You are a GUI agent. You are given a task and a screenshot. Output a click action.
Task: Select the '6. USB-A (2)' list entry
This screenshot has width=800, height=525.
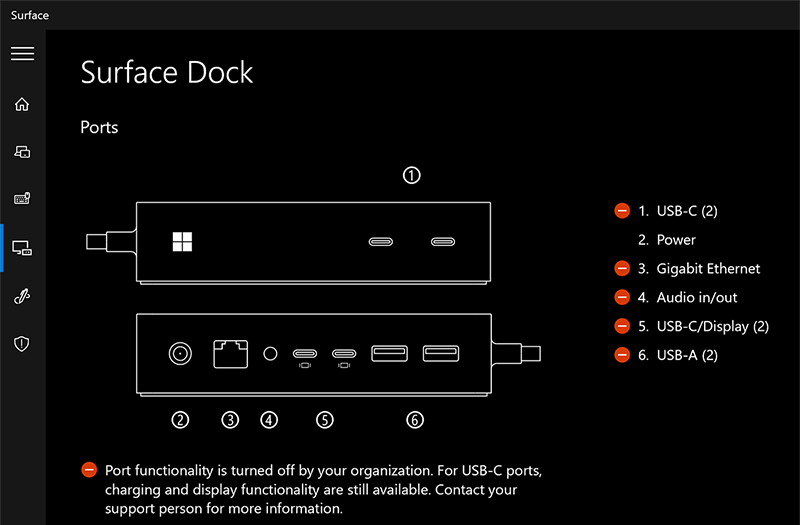(678, 355)
